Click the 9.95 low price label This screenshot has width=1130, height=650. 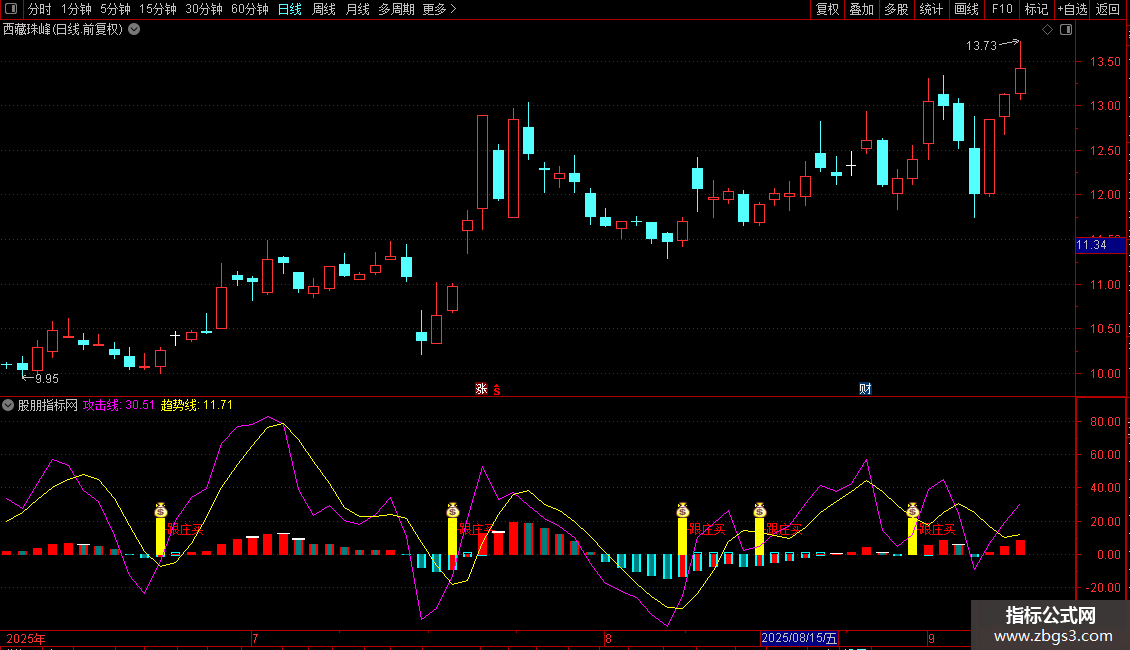tap(47, 378)
